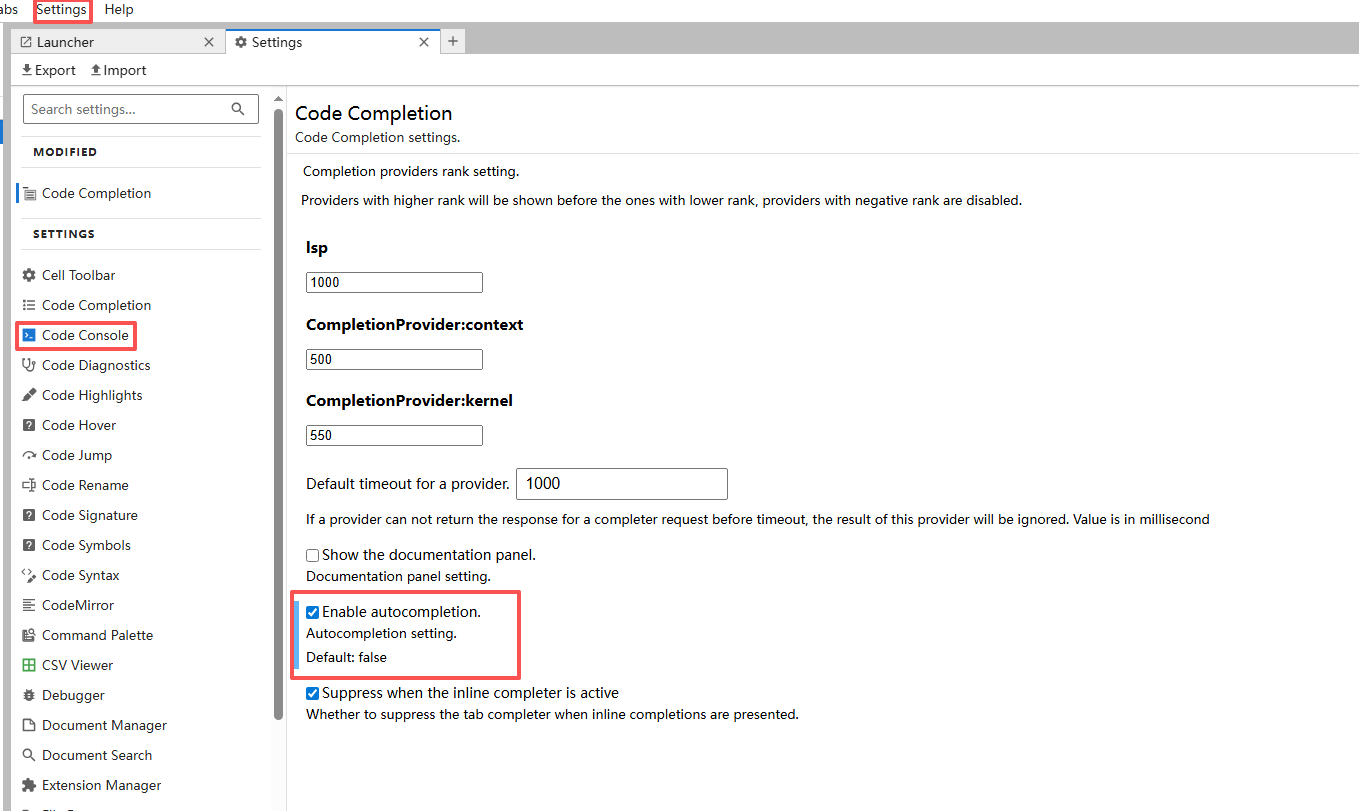1359x811 pixels.
Task: Disable the Enable autocompletion checkbox
Action: click(313, 612)
